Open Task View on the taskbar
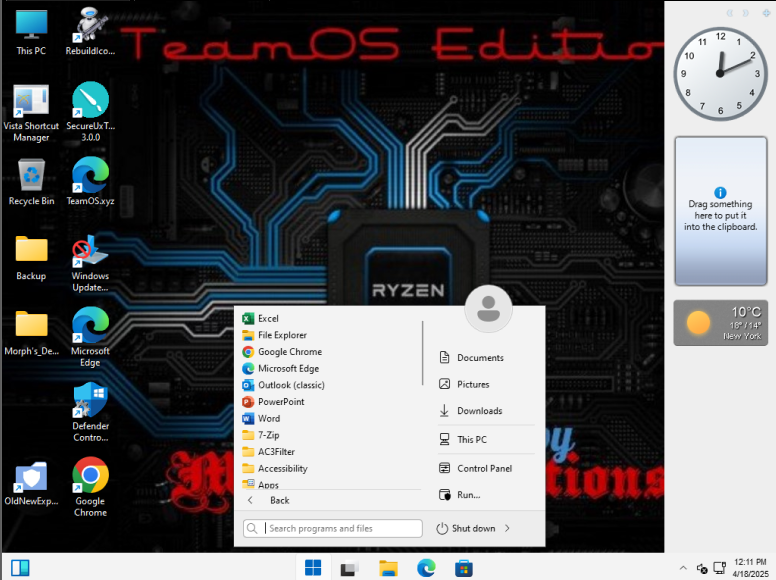 coord(349,568)
